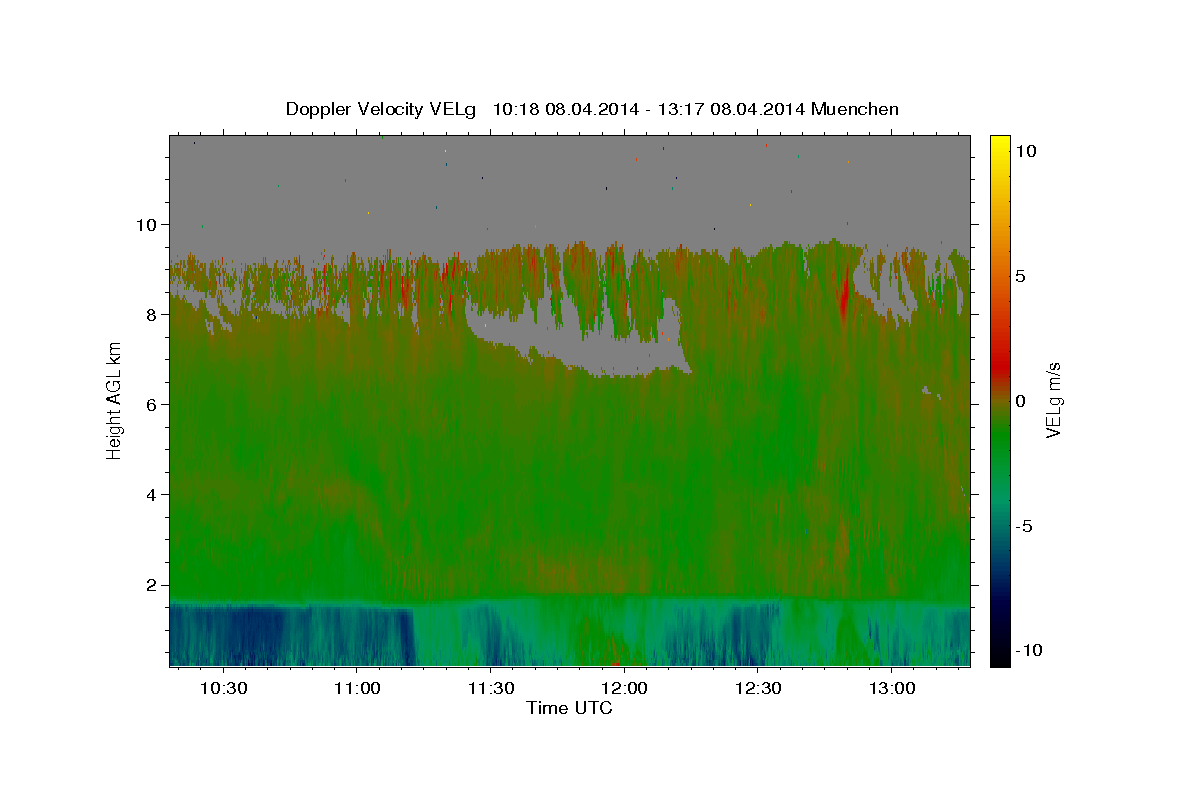This screenshot has width=1200, height=800.
Task: Click the 'Time UTC' axis label
Action: 569,709
